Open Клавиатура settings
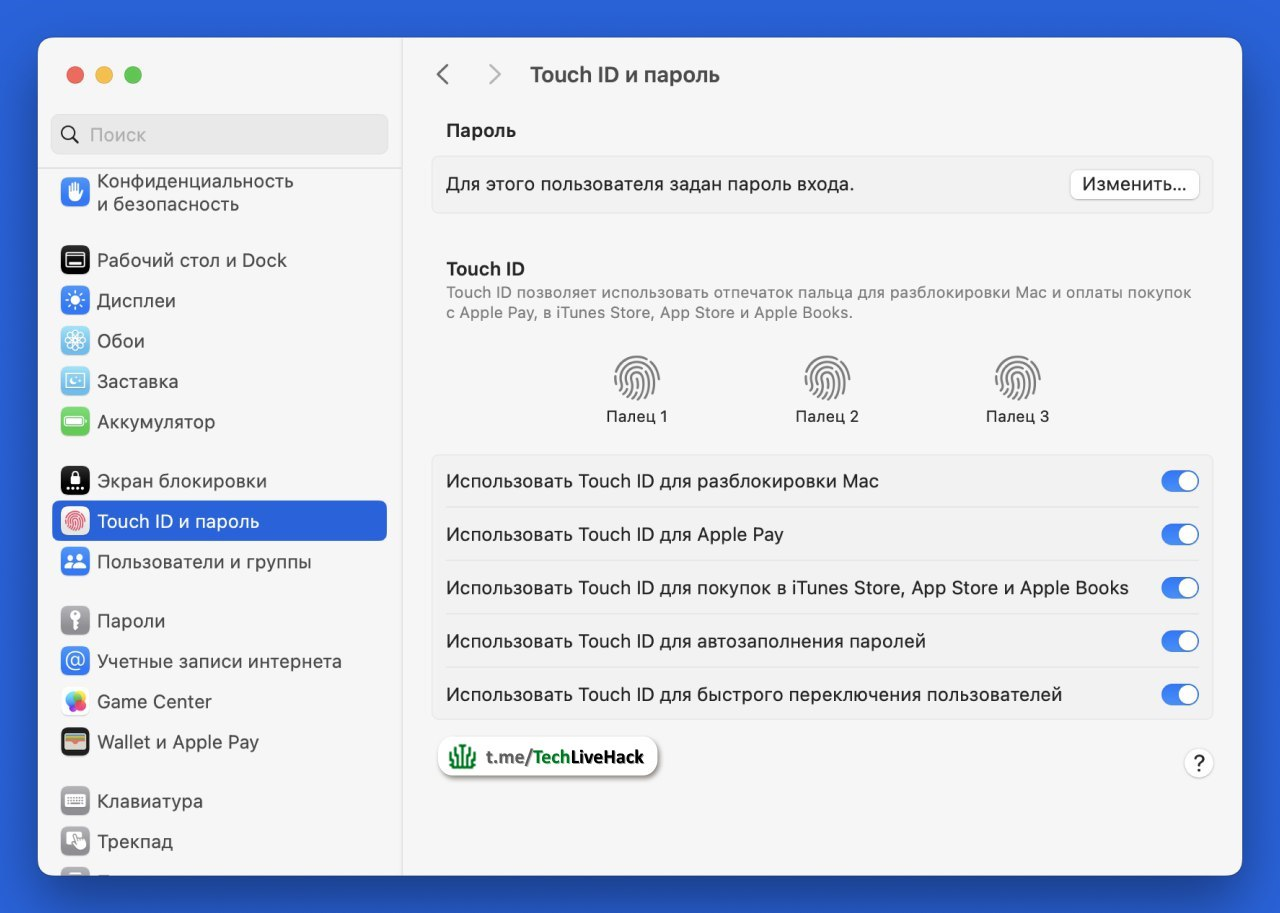 (219, 801)
